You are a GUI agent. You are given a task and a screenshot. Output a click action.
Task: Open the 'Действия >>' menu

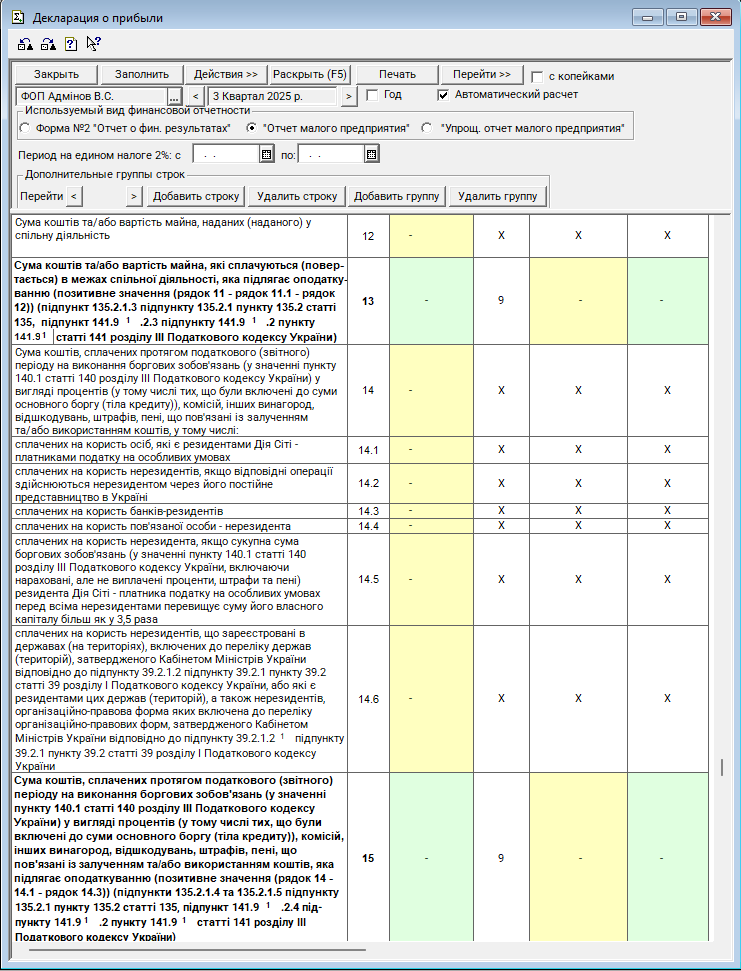click(x=225, y=75)
